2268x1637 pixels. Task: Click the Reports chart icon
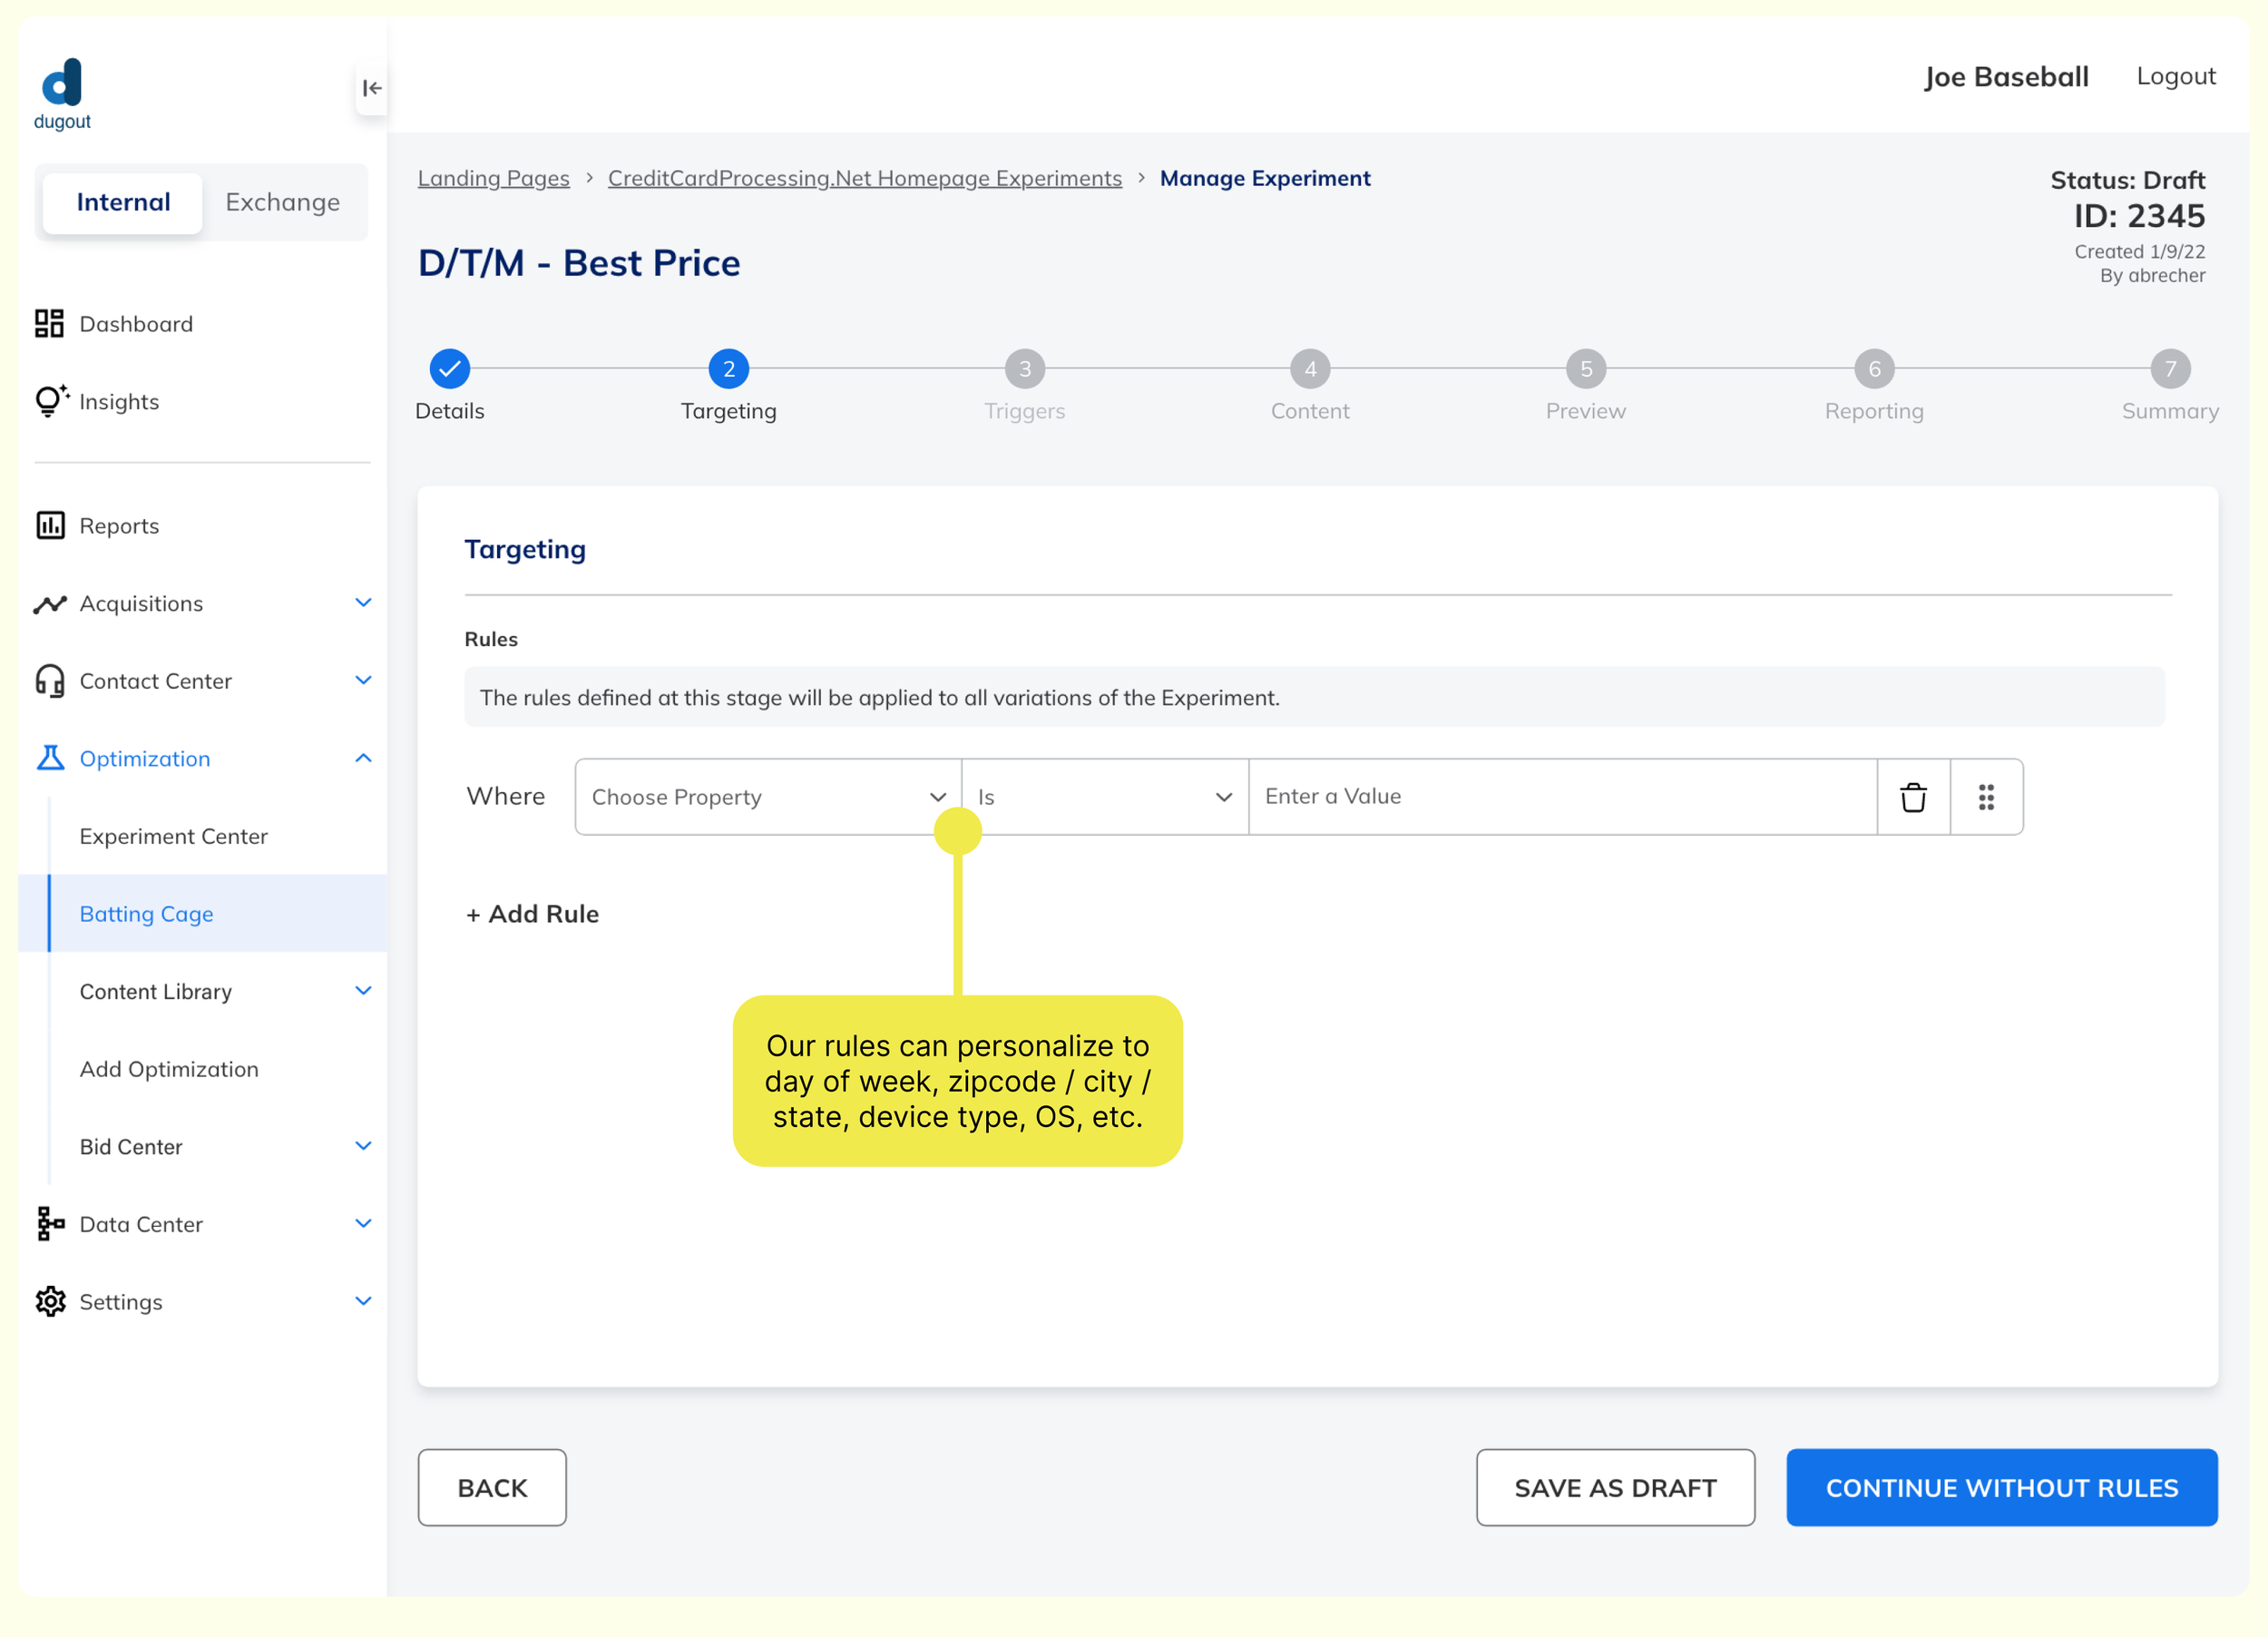[x=50, y=525]
